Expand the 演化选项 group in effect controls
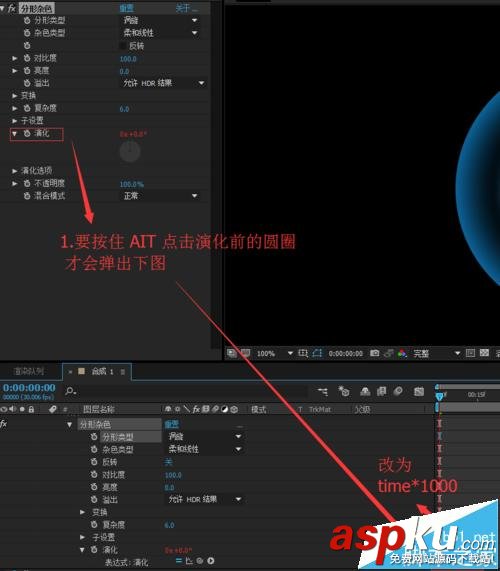This screenshot has width=500, height=571. click(15, 171)
